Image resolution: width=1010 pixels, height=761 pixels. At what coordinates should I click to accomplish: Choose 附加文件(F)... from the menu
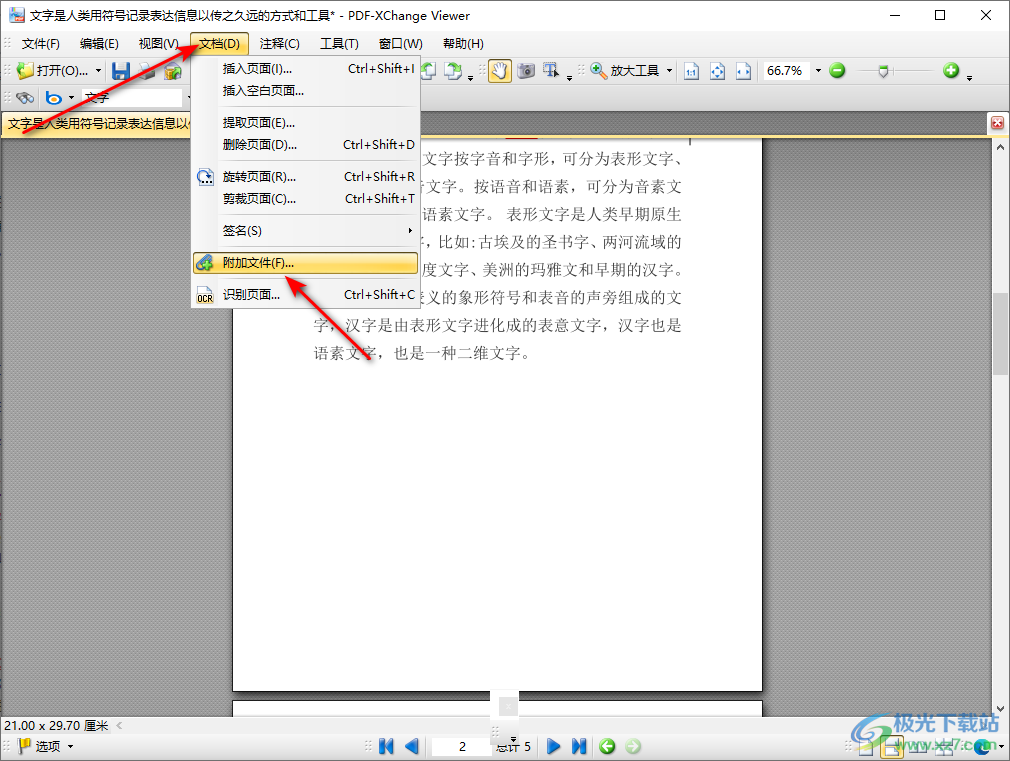306,263
